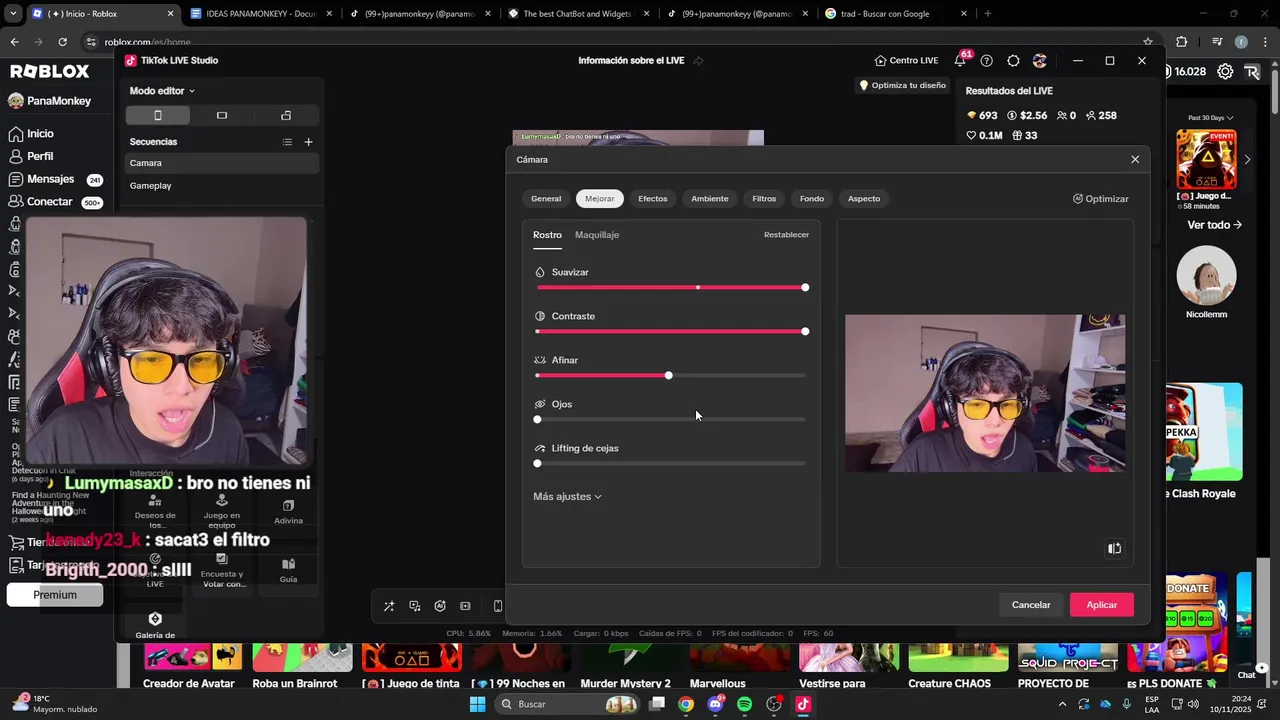Image resolution: width=1280 pixels, height=720 pixels.
Task: Open Discord from the taskbar
Action: (715, 704)
